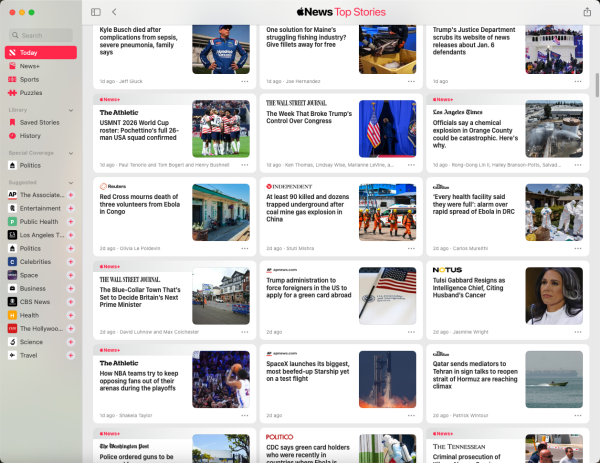Open more options for Red Cross story
600x463 pixels.
tap(245, 248)
